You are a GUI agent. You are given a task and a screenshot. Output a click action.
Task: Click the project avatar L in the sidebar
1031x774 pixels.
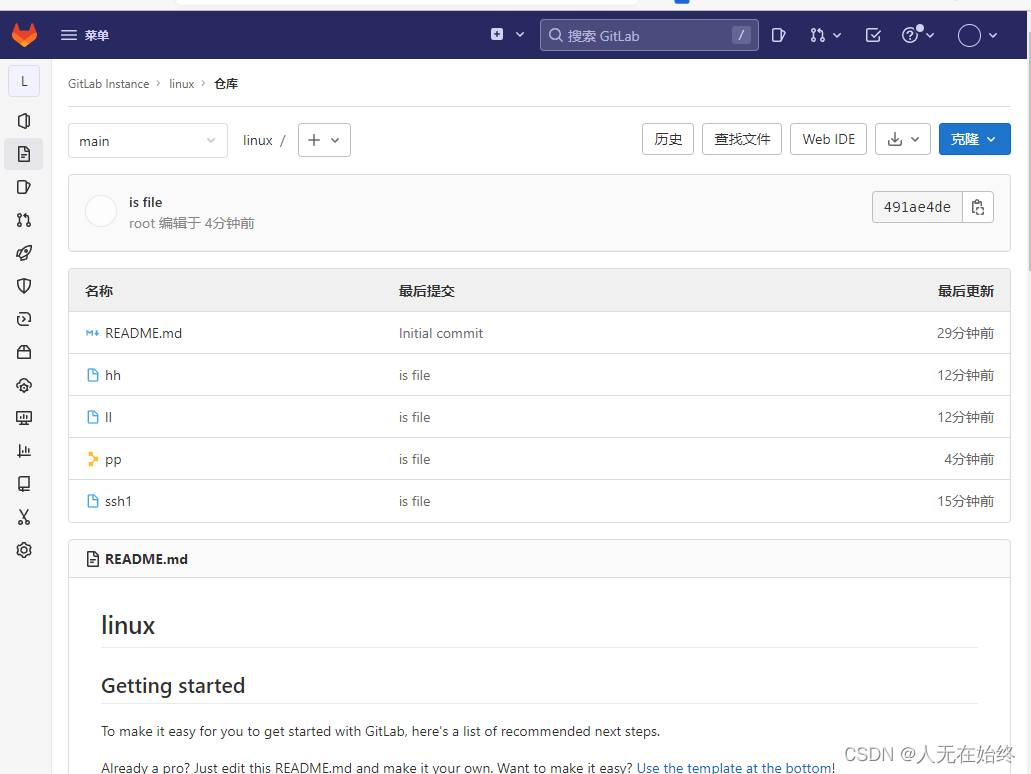(24, 82)
